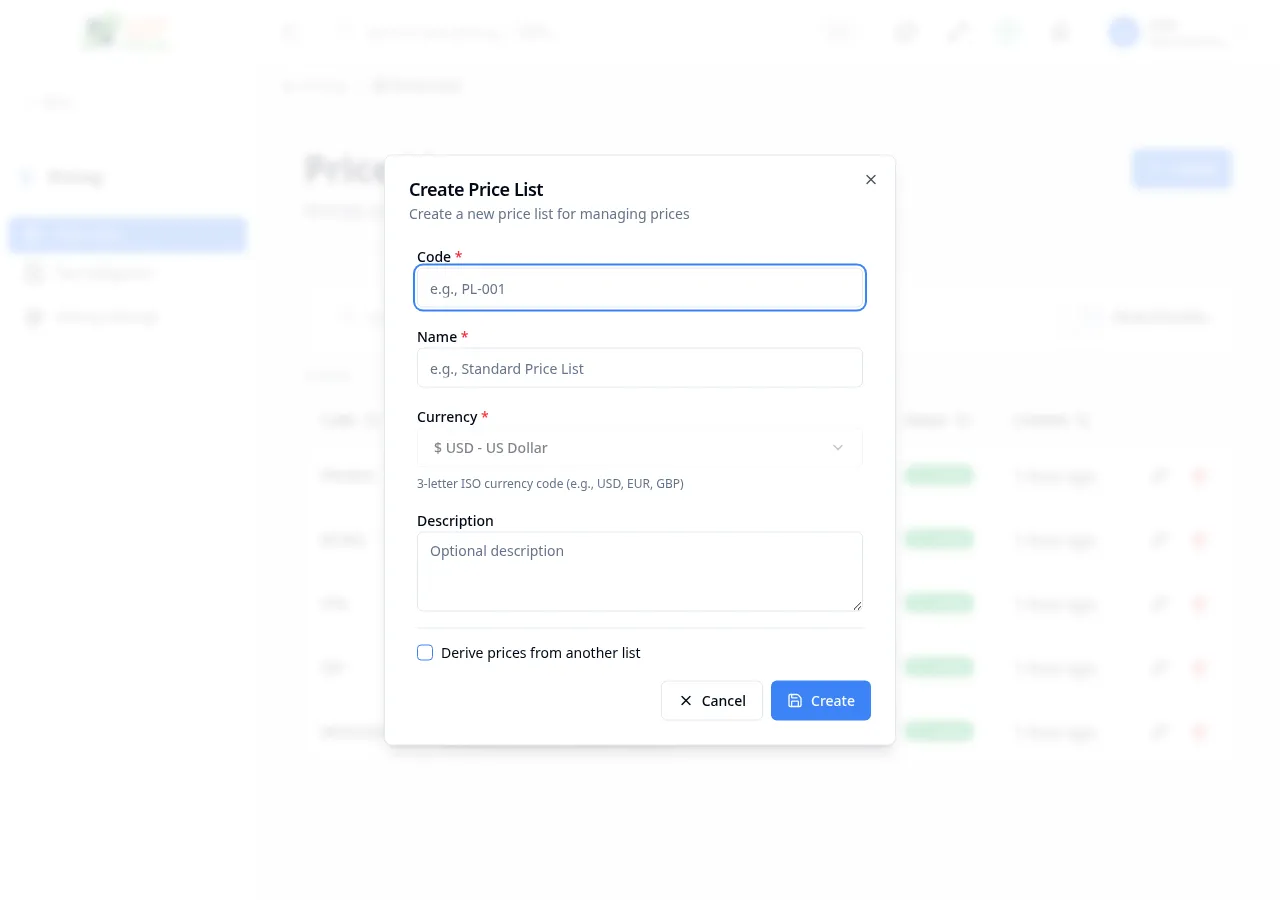
Task: Click the sort chevron on the Status column
Action: [x=963, y=420]
